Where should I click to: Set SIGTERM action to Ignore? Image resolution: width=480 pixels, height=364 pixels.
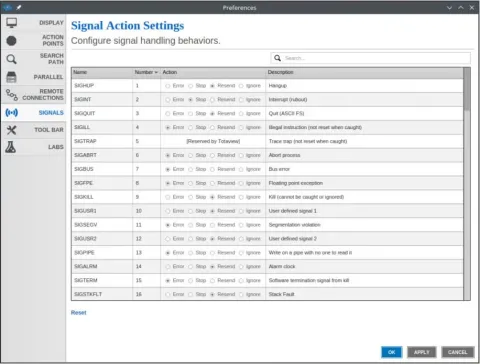[241, 281]
